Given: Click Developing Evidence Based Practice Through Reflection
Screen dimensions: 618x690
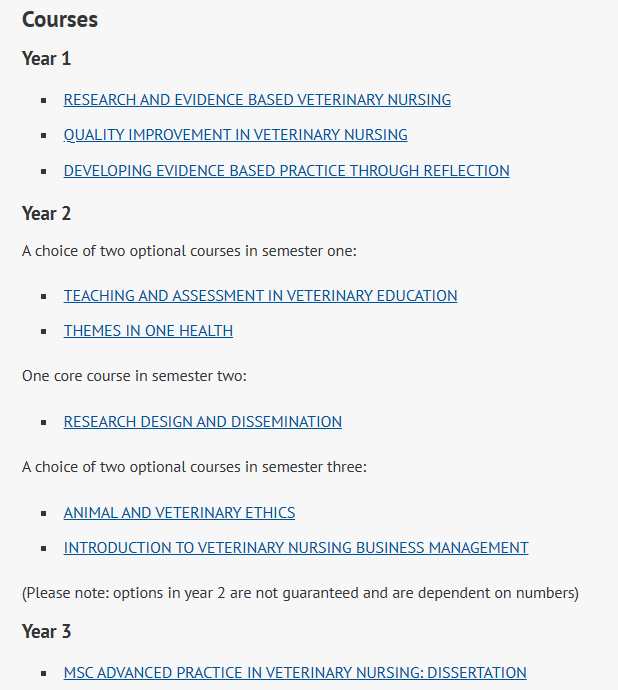Looking at the screenshot, I should tap(287, 171).
